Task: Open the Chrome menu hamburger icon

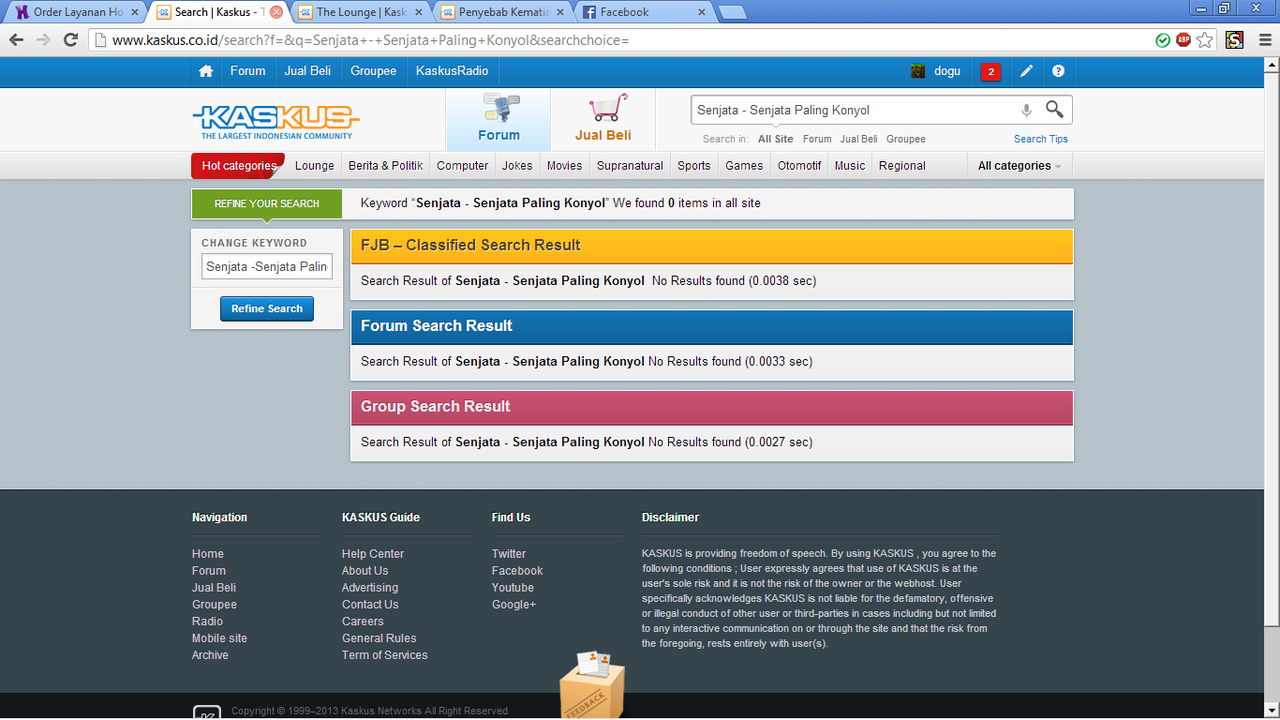Action: click(1263, 40)
